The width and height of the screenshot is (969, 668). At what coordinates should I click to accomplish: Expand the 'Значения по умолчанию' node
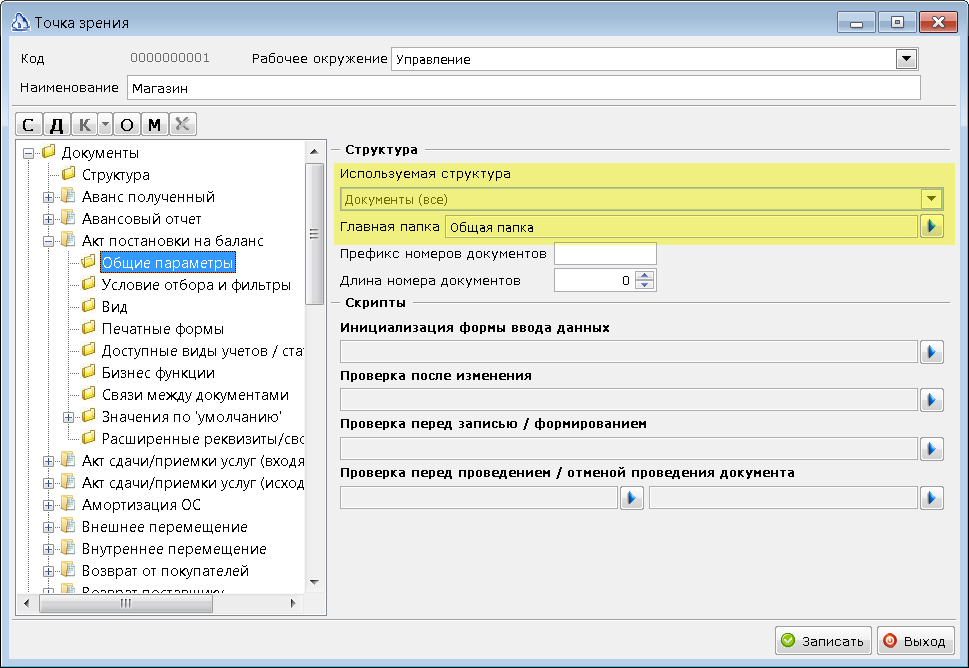coord(69,418)
